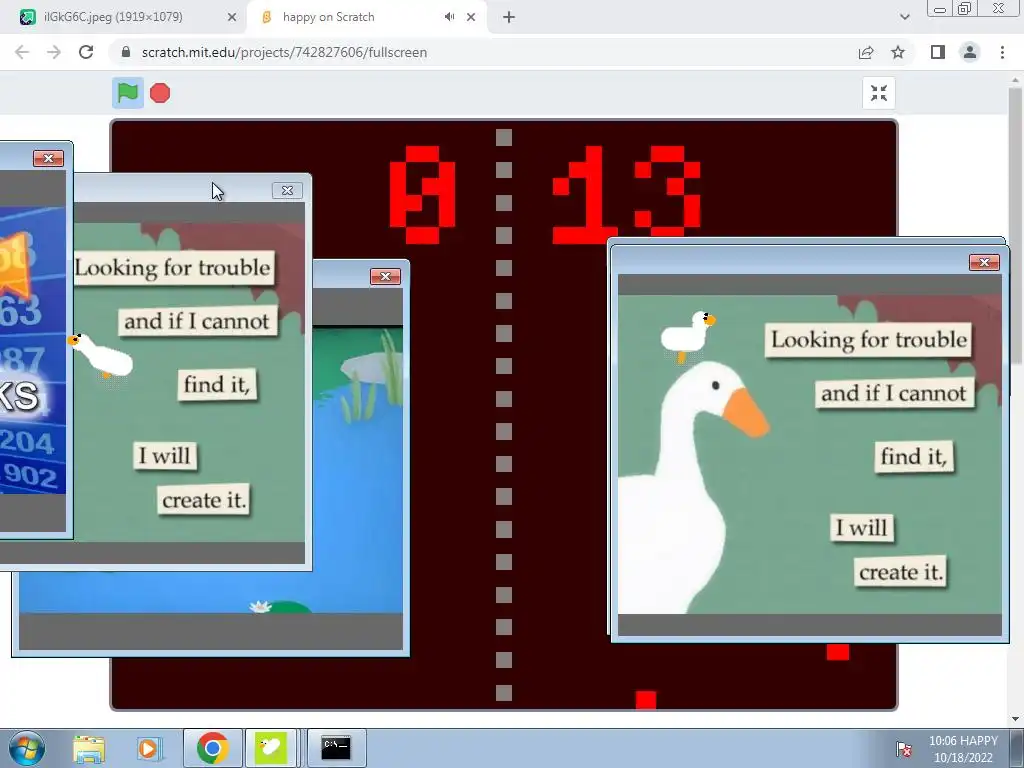Open the command prompt in the taskbar
The width and height of the screenshot is (1024, 768).
(336, 748)
